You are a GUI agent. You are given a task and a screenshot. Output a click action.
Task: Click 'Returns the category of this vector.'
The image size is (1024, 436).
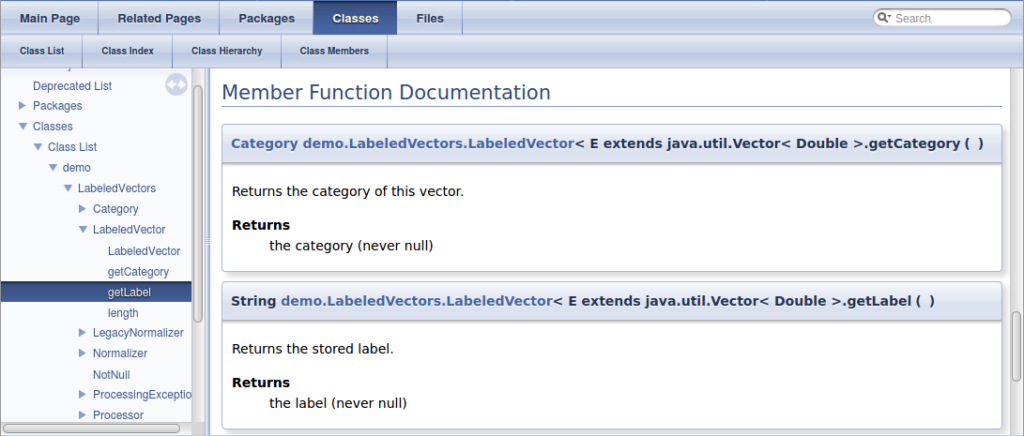[x=347, y=192]
